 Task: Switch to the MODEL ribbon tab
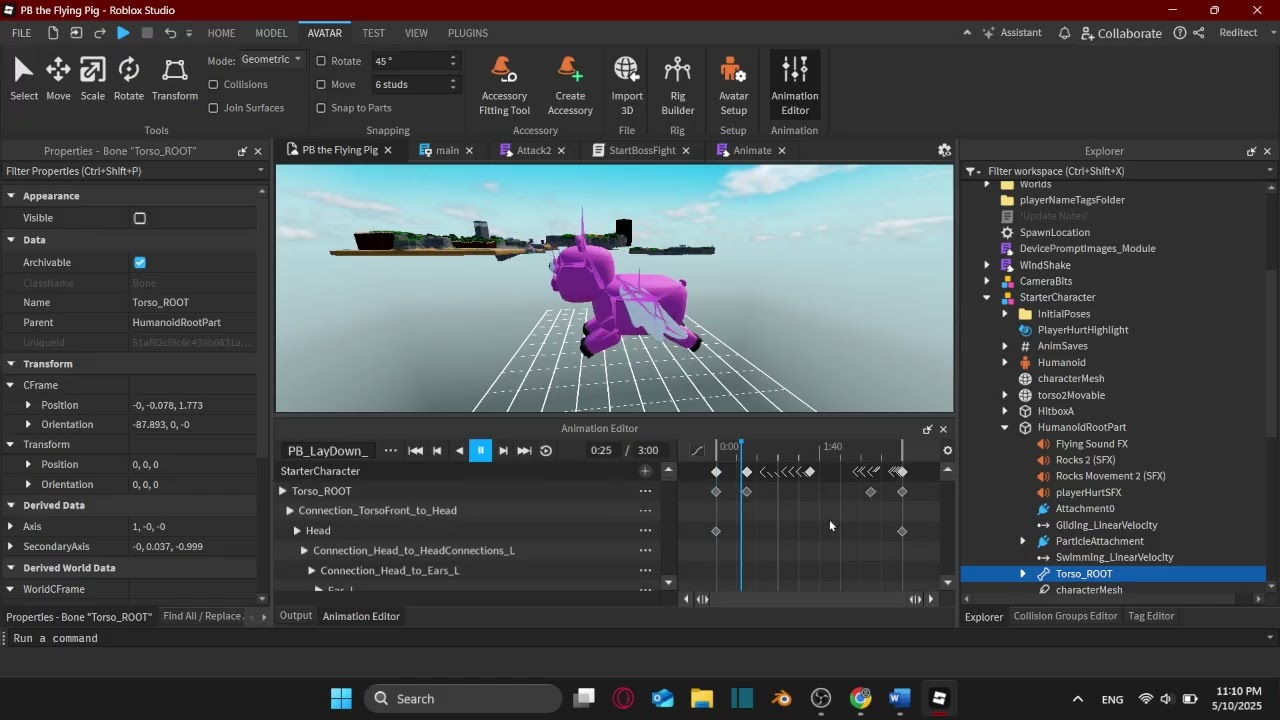click(271, 33)
